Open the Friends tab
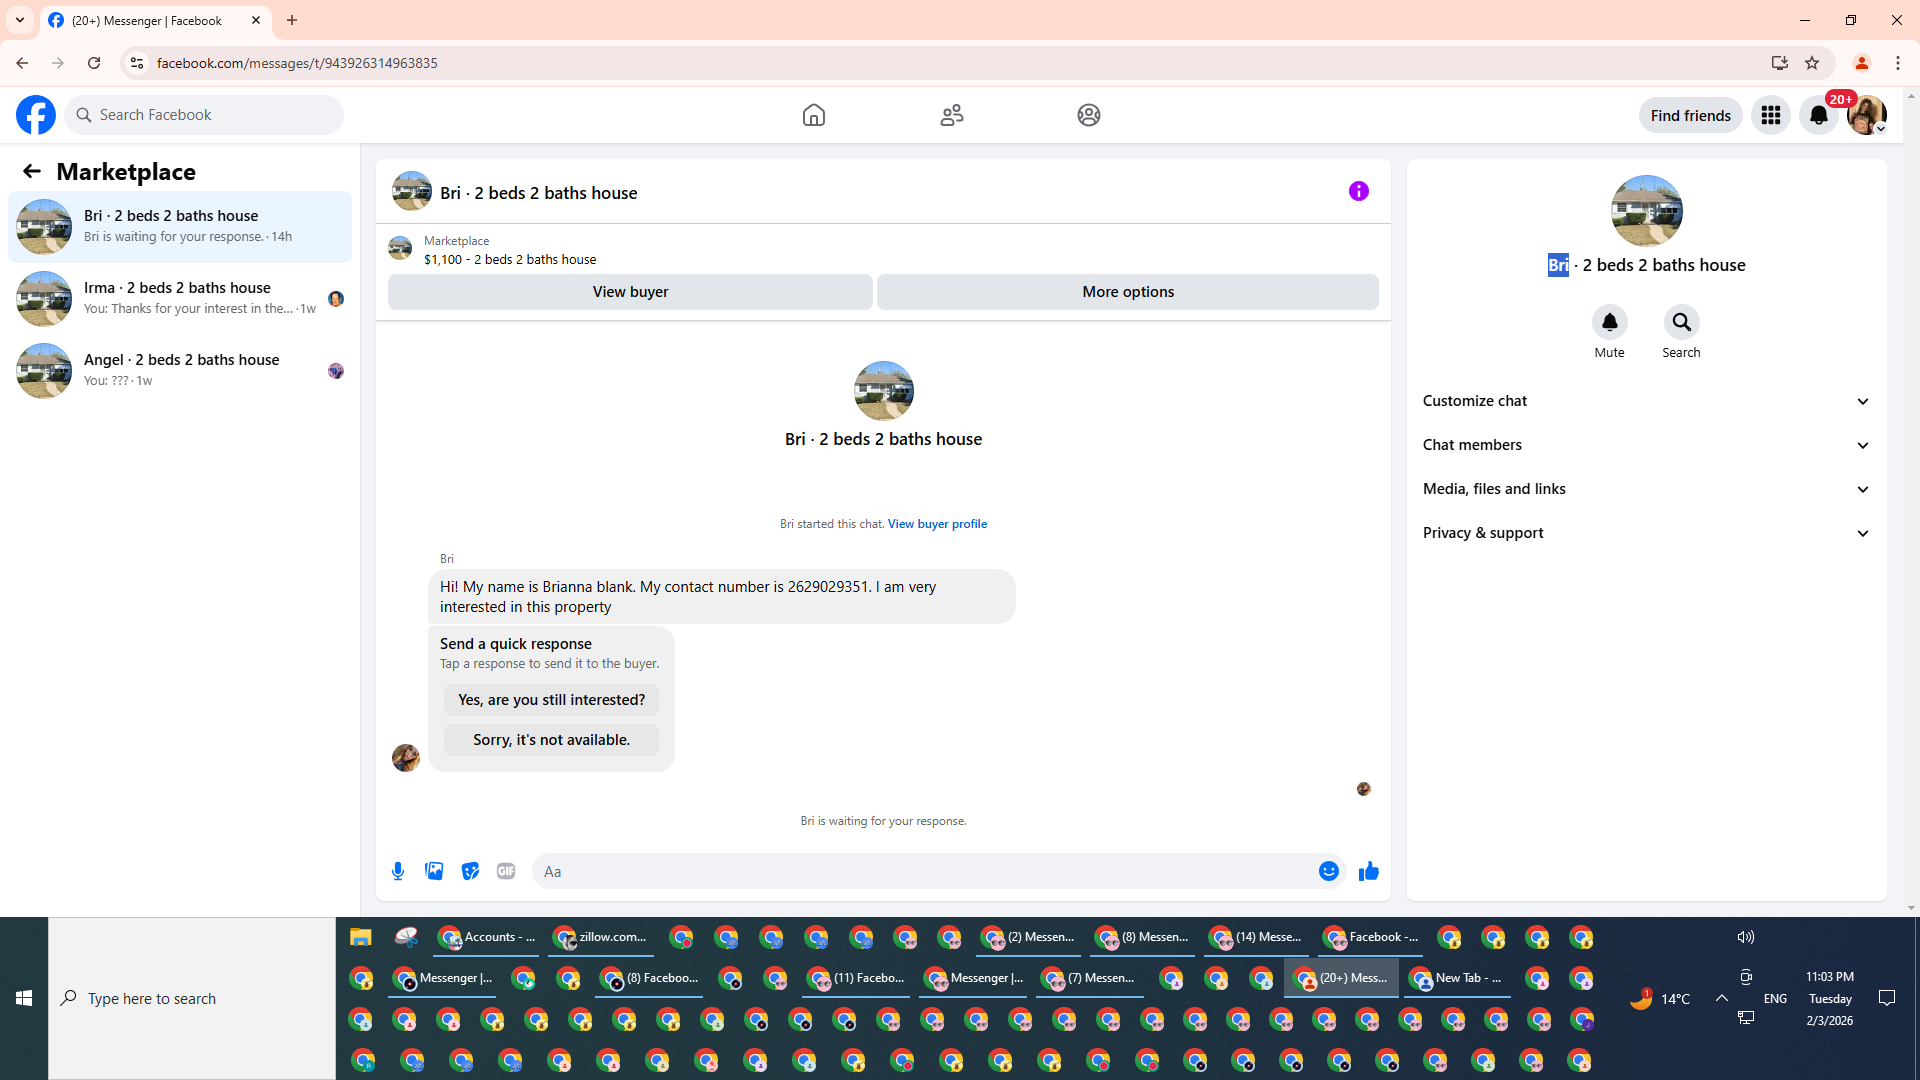This screenshot has height=1080, width=1920. pos(951,115)
